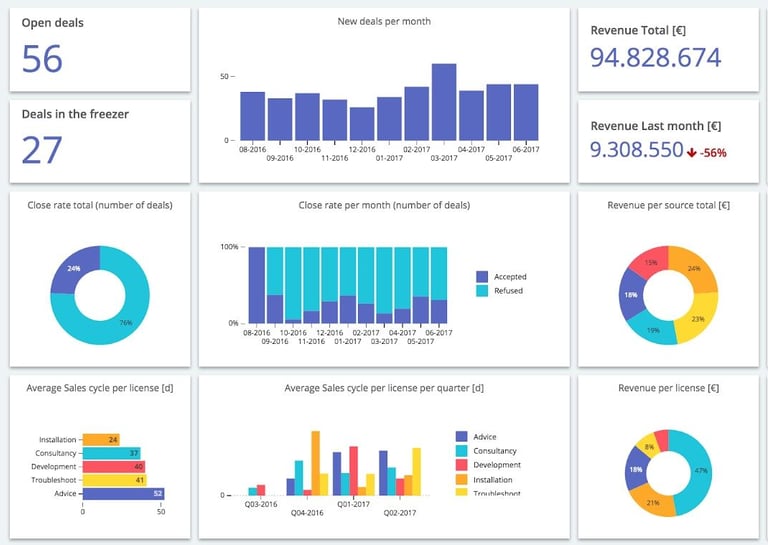Click the 08-2016 bar in close rate per month
Screen dimensions: 768x545
[x=257, y=285]
